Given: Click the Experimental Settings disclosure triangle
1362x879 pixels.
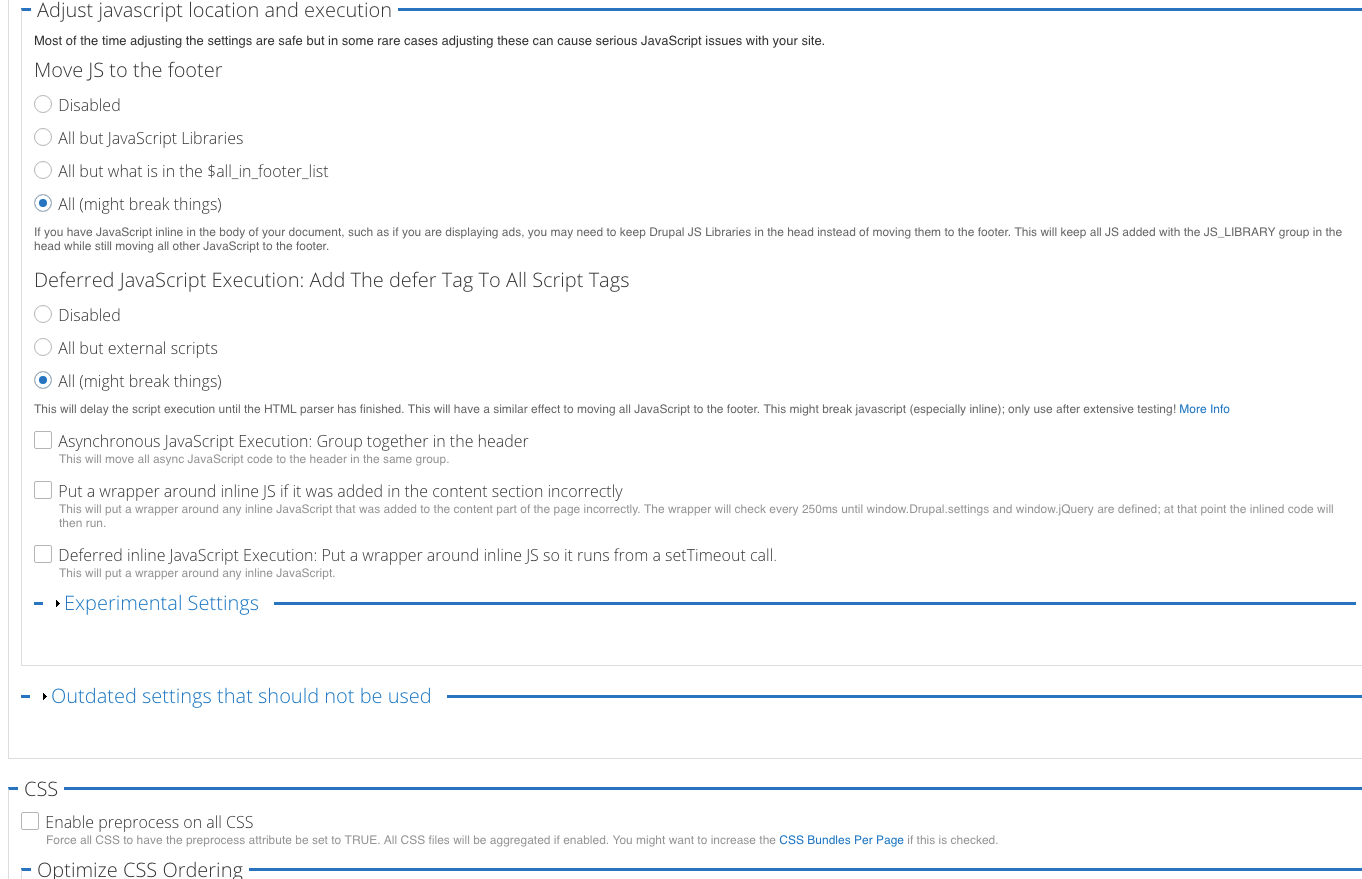Looking at the screenshot, I should [58, 604].
